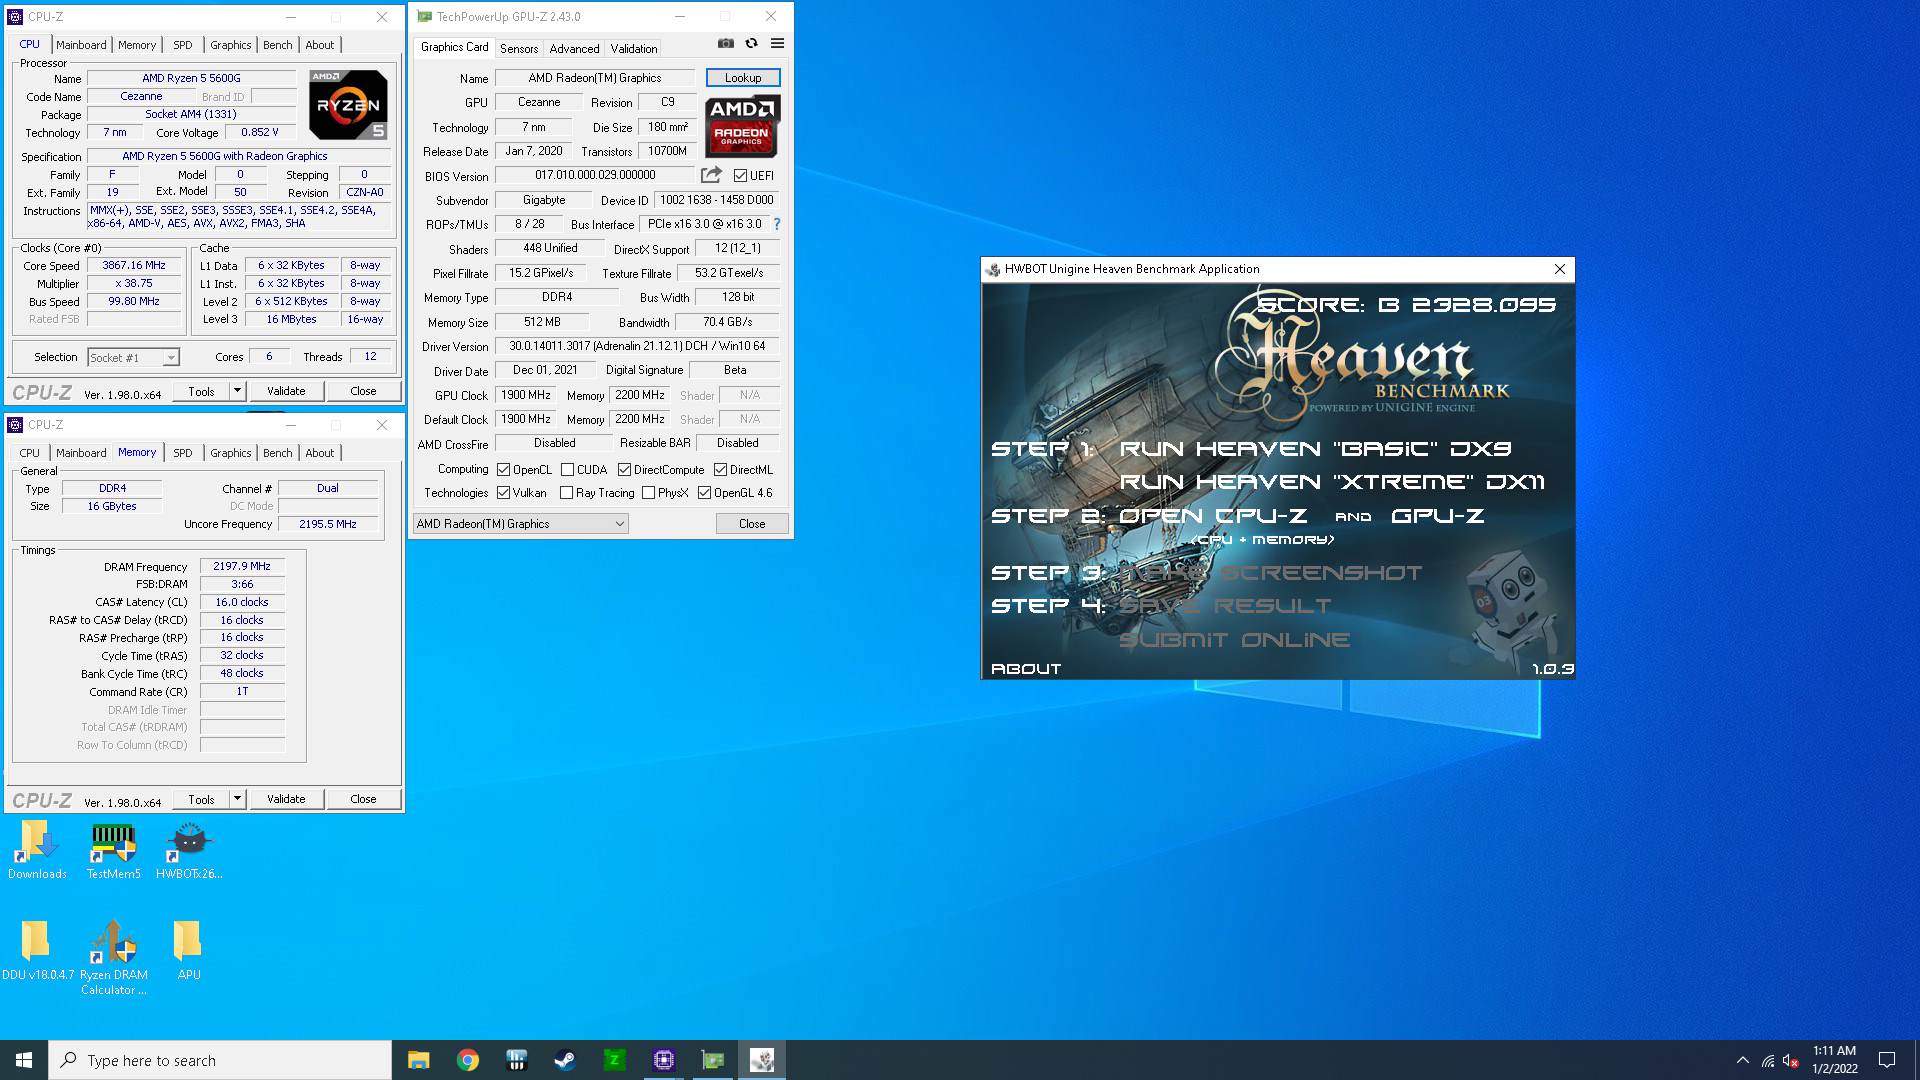Click the HWBOT Heaven taskbar icon
The image size is (1920, 1080).
click(761, 1060)
